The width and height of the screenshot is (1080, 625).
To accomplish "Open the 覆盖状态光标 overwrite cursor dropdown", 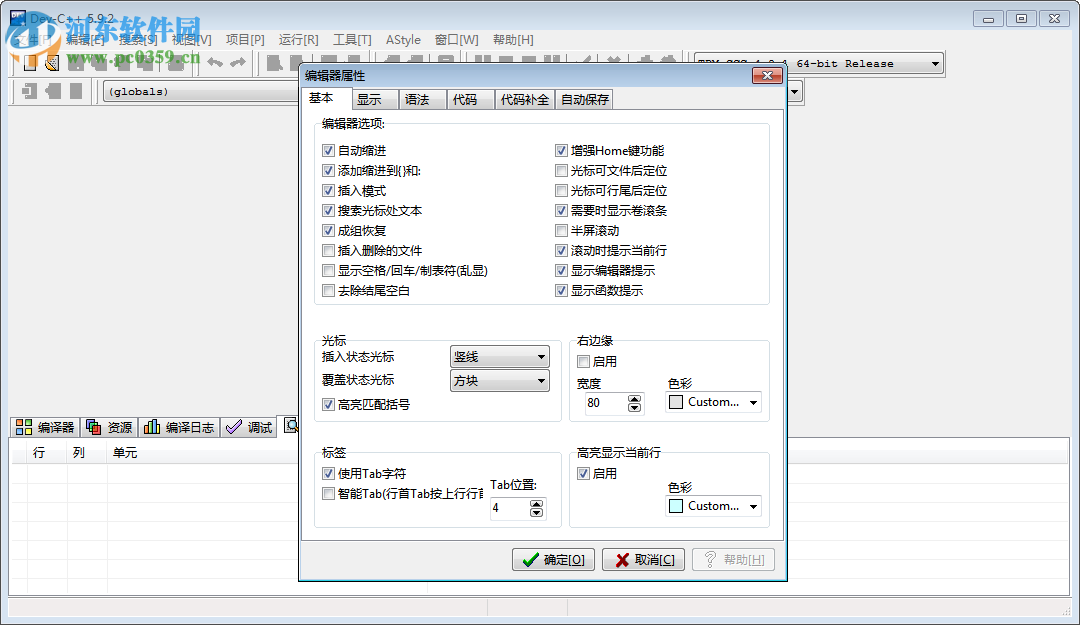I will click(540, 380).
